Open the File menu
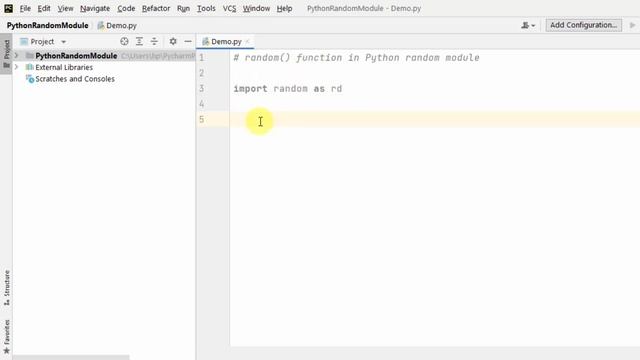The width and height of the screenshot is (640, 360). coord(25,8)
